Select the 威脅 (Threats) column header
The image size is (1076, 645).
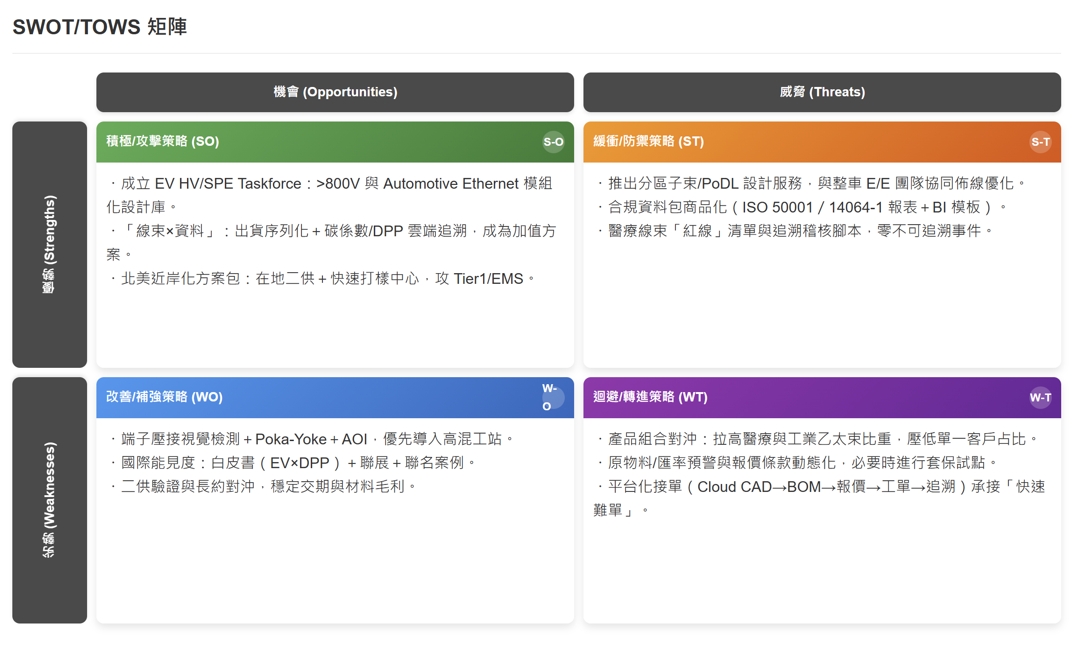coord(822,92)
